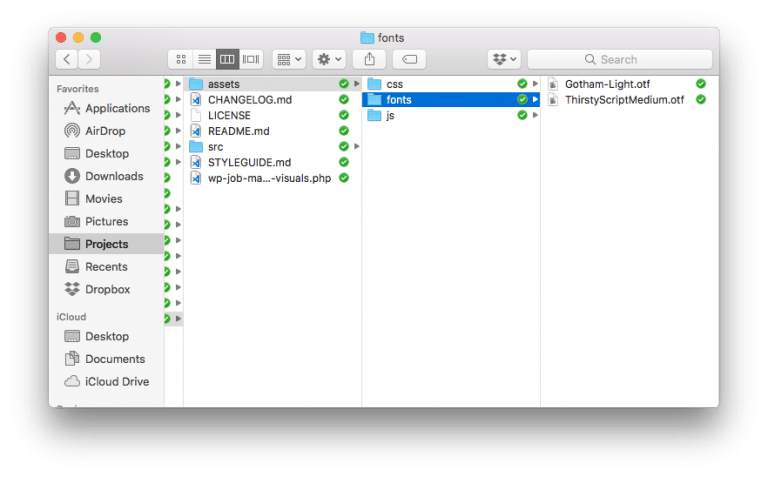Select the README.md file
The height and width of the screenshot is (477, 768).
(238, 131)
